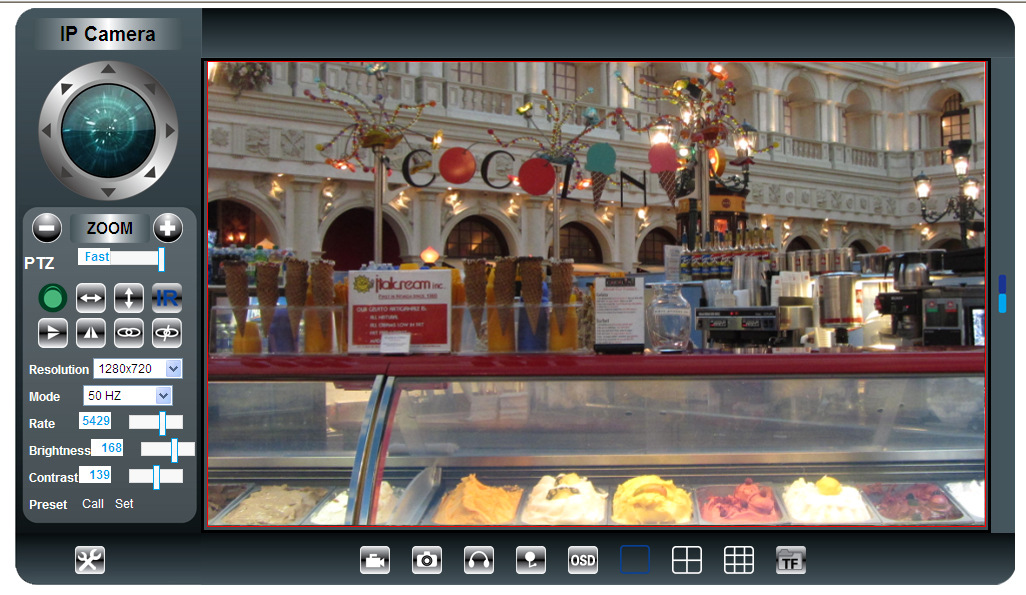Open the TF card folder icon
The width and height of the screenshot is (1026, 595).
(790, 561)
